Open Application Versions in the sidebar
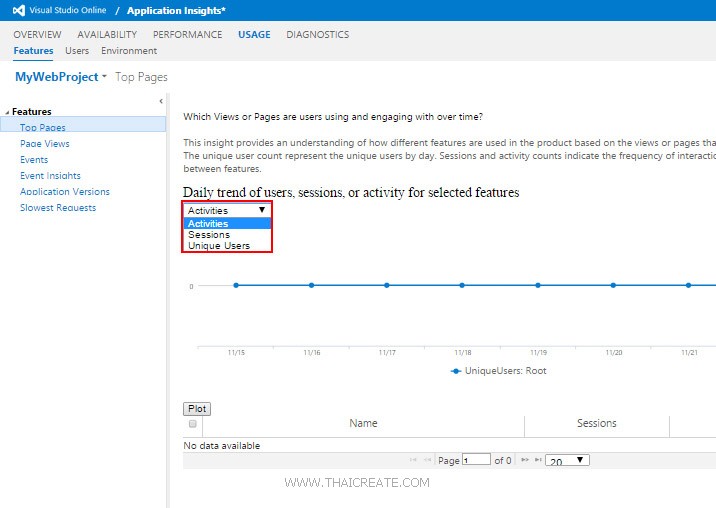 click(65, 191)
